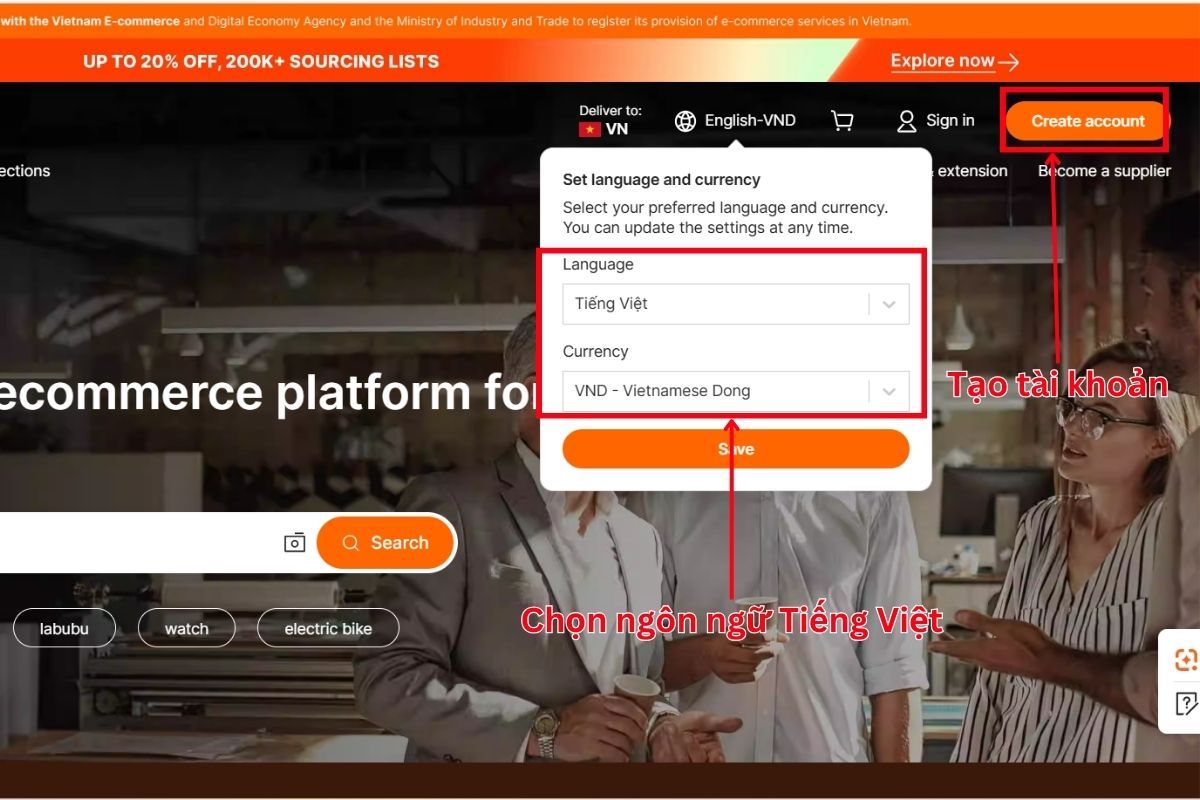Search by image using the camera icon
The height and width of the screenshot is (800, 1200).
coord(295,542)
